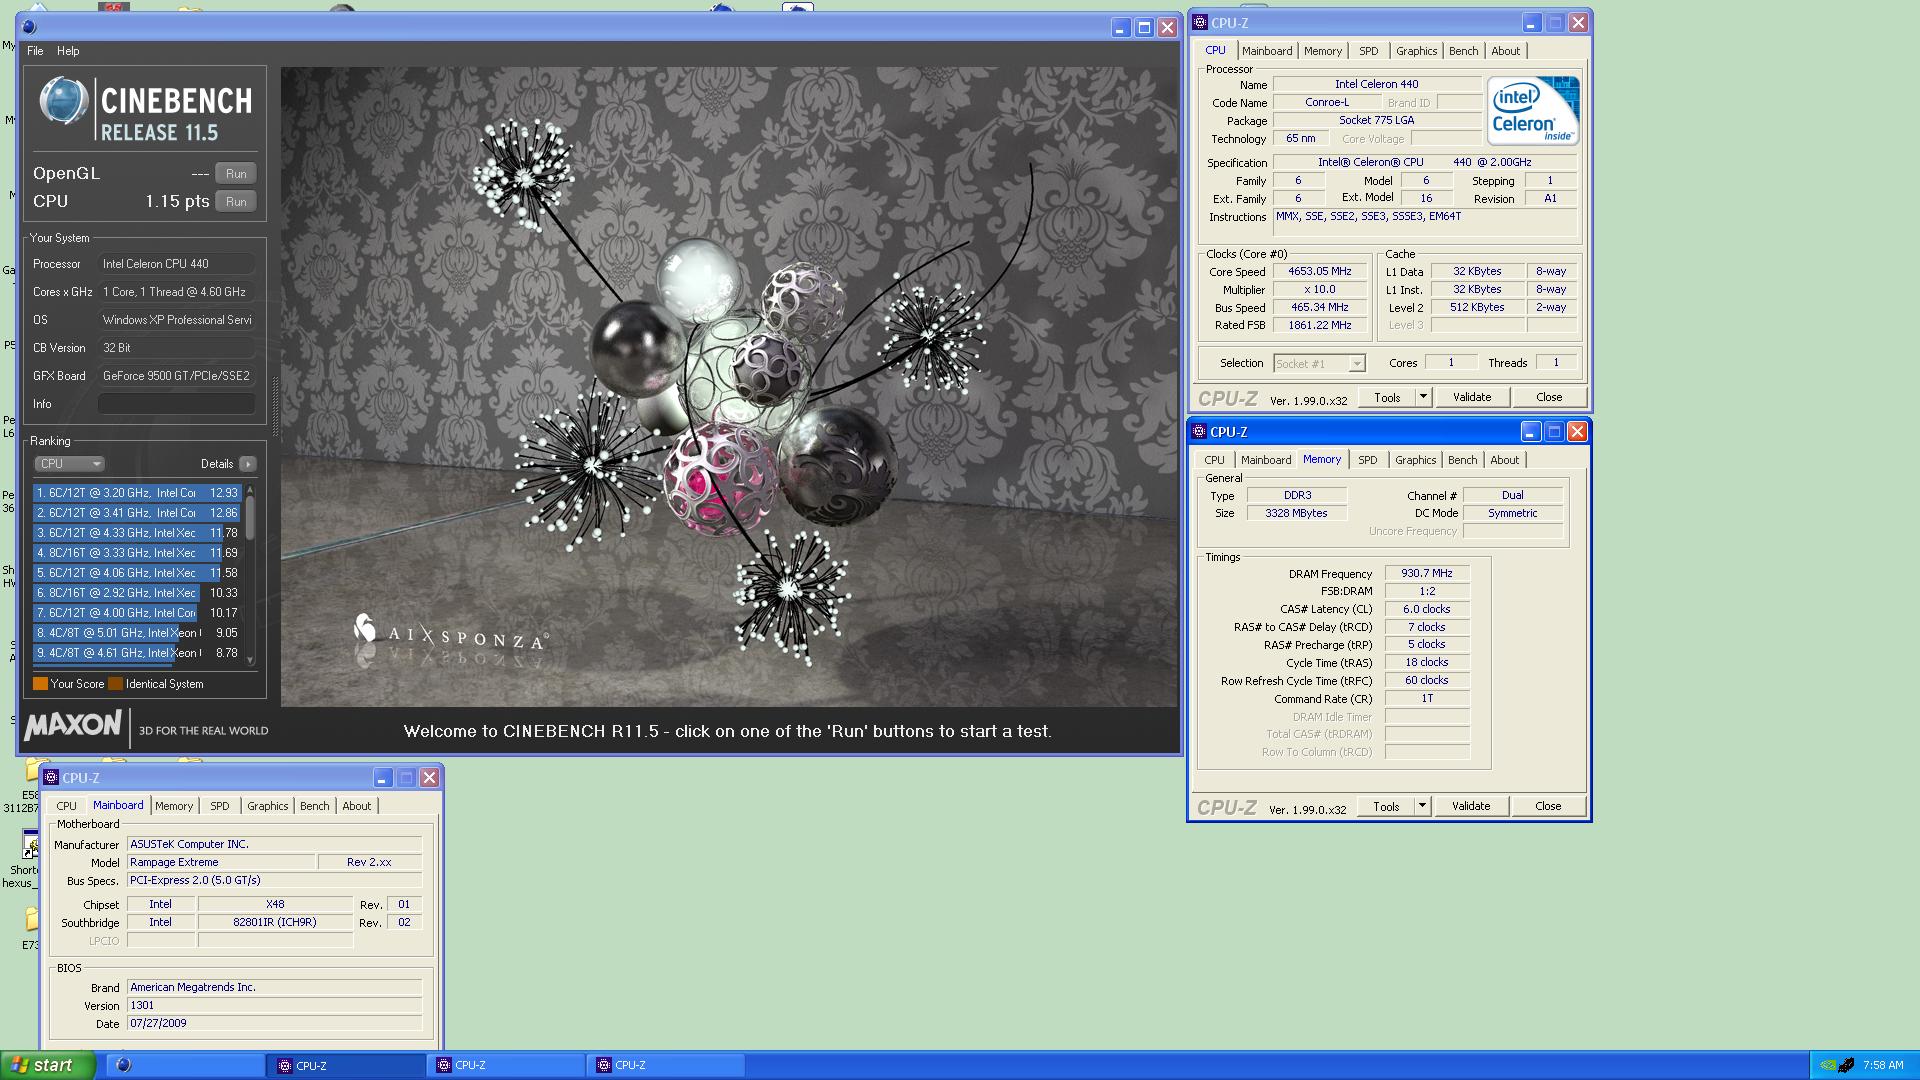Open Graphics tab in top CPU-Z window
Viewport: 1920px width, 1080px height.
click(1416, 51)
